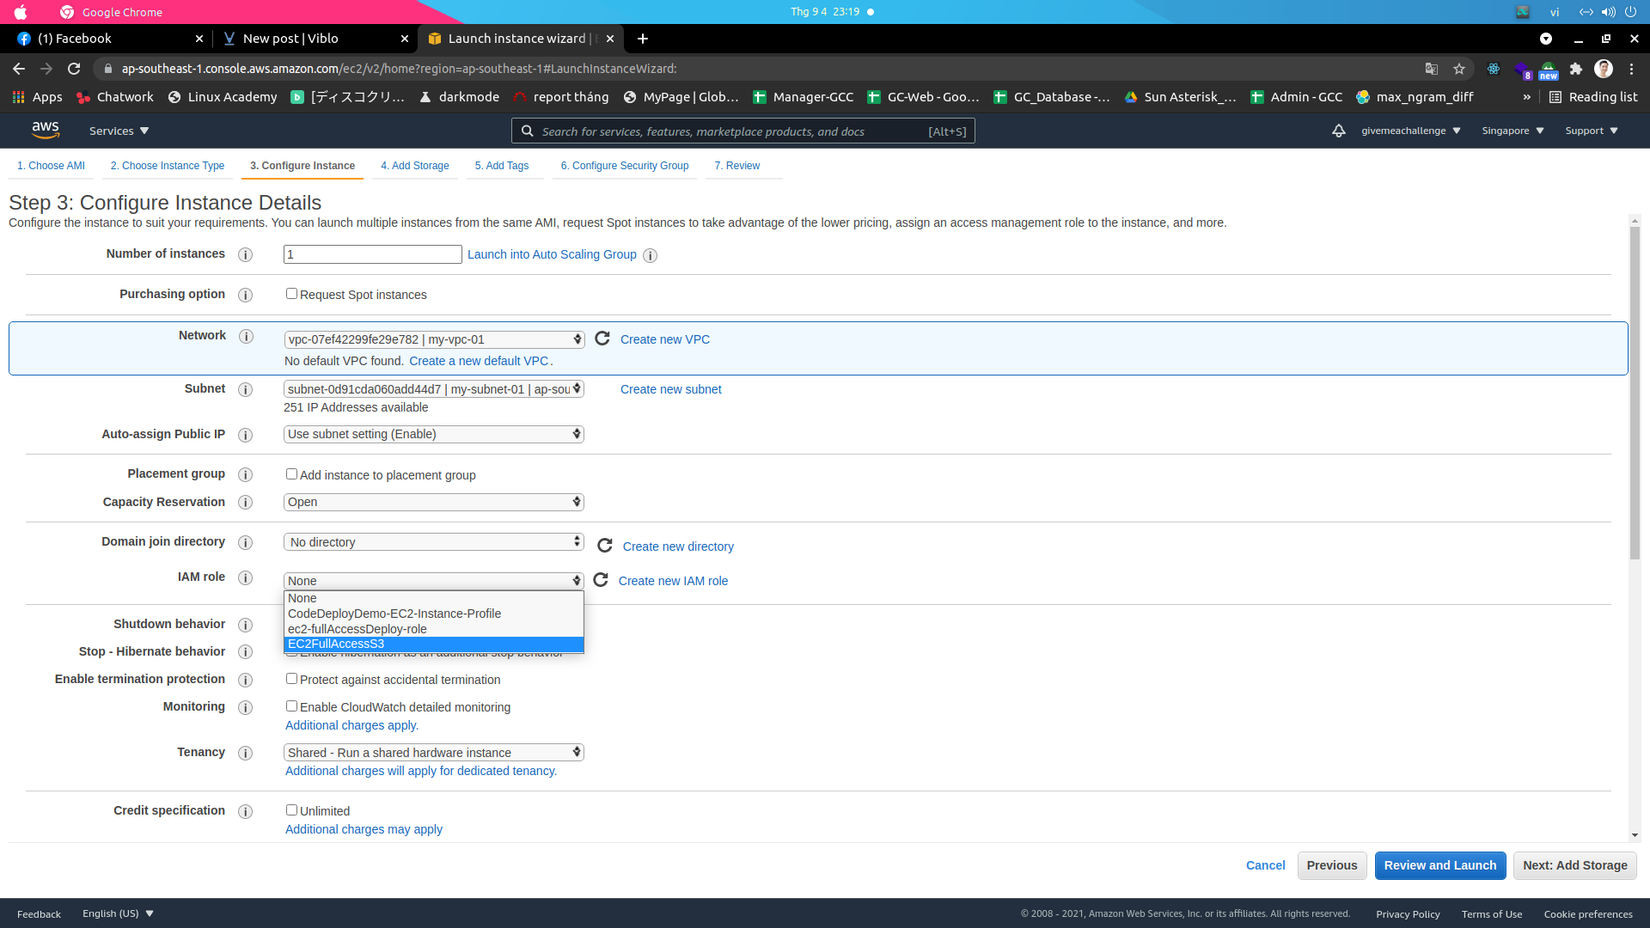Open Auto-assign Public IP dropdown
The height and width of the screenshot is (928, 1650).
point(434,434)
